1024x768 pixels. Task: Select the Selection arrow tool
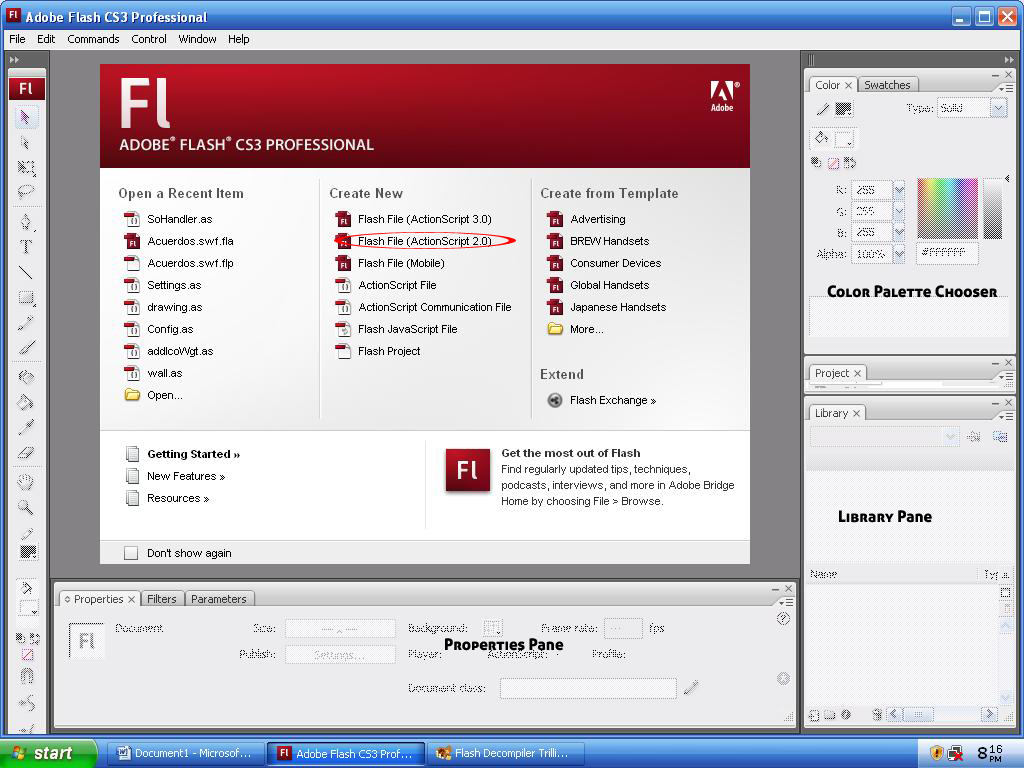26,118
